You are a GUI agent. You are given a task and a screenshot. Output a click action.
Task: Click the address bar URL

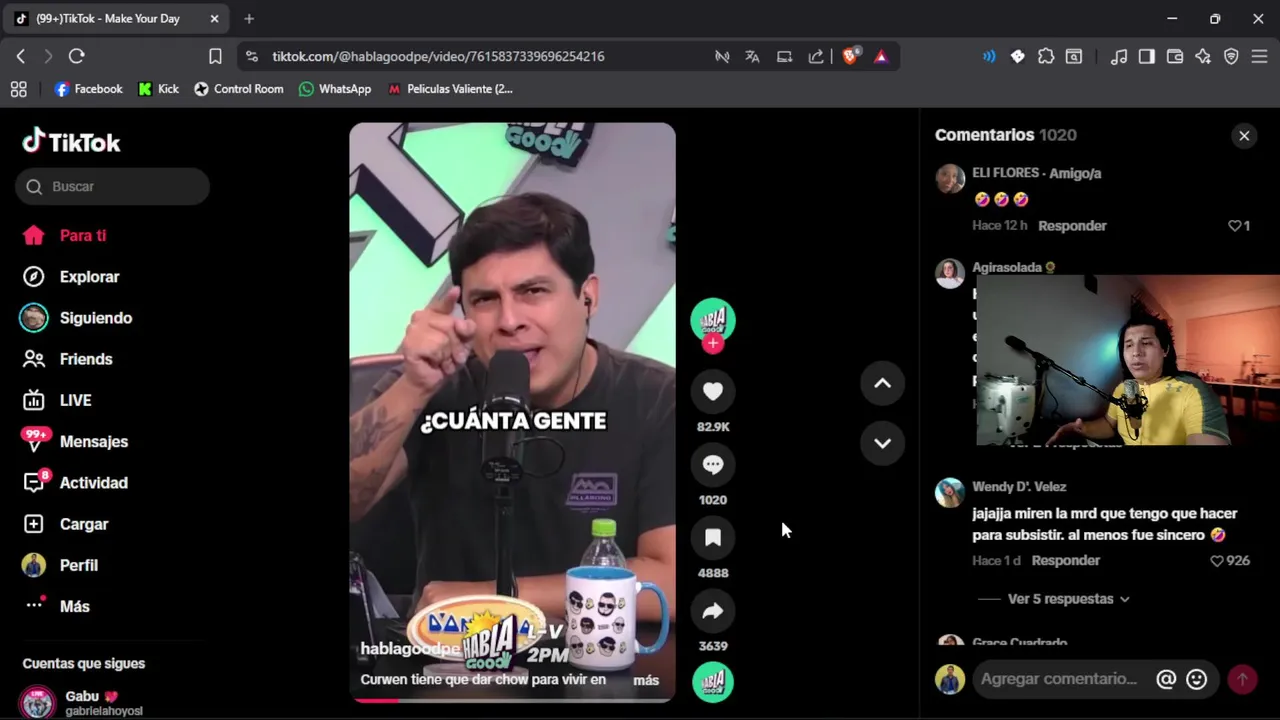(x=438, y=56)
